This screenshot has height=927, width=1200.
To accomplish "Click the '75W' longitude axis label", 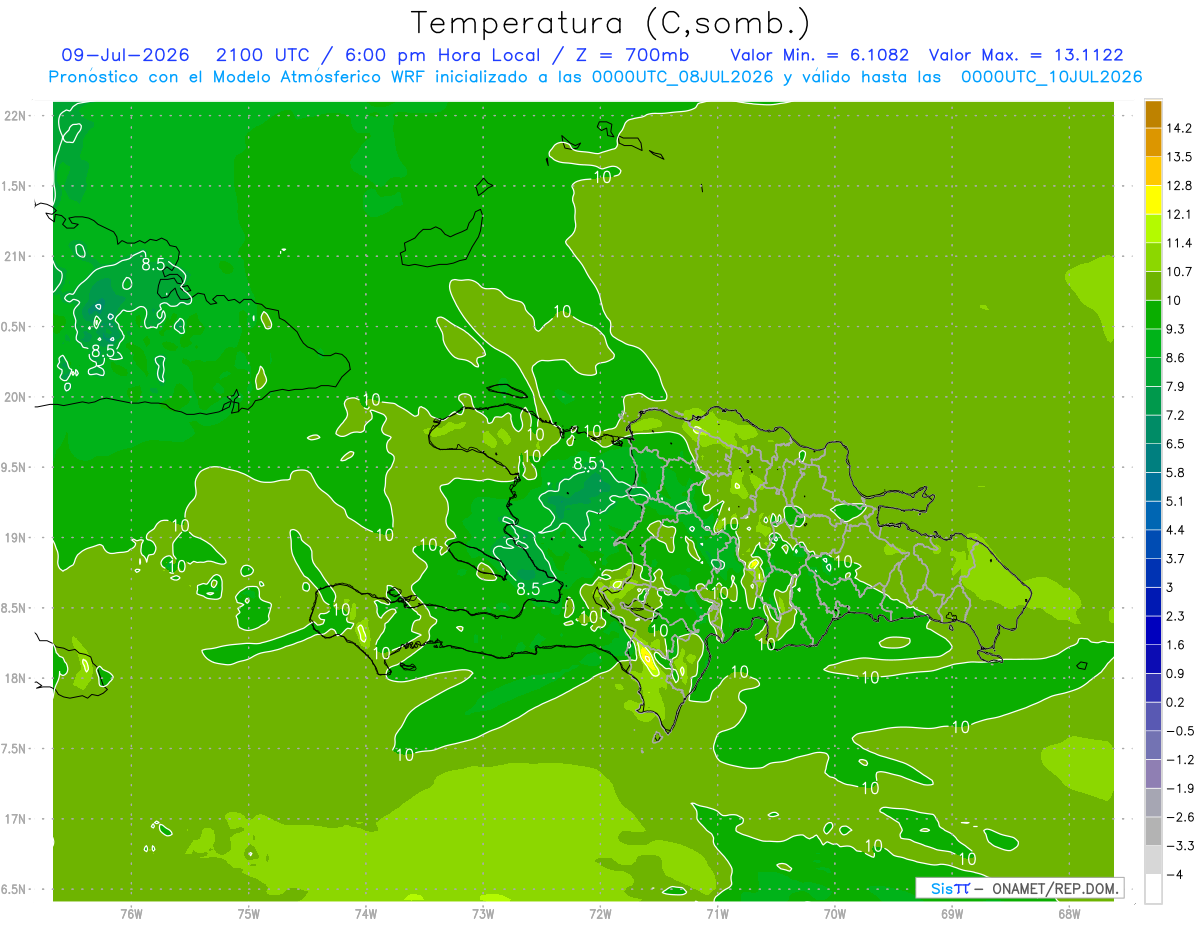I will [x=249, y=914].
